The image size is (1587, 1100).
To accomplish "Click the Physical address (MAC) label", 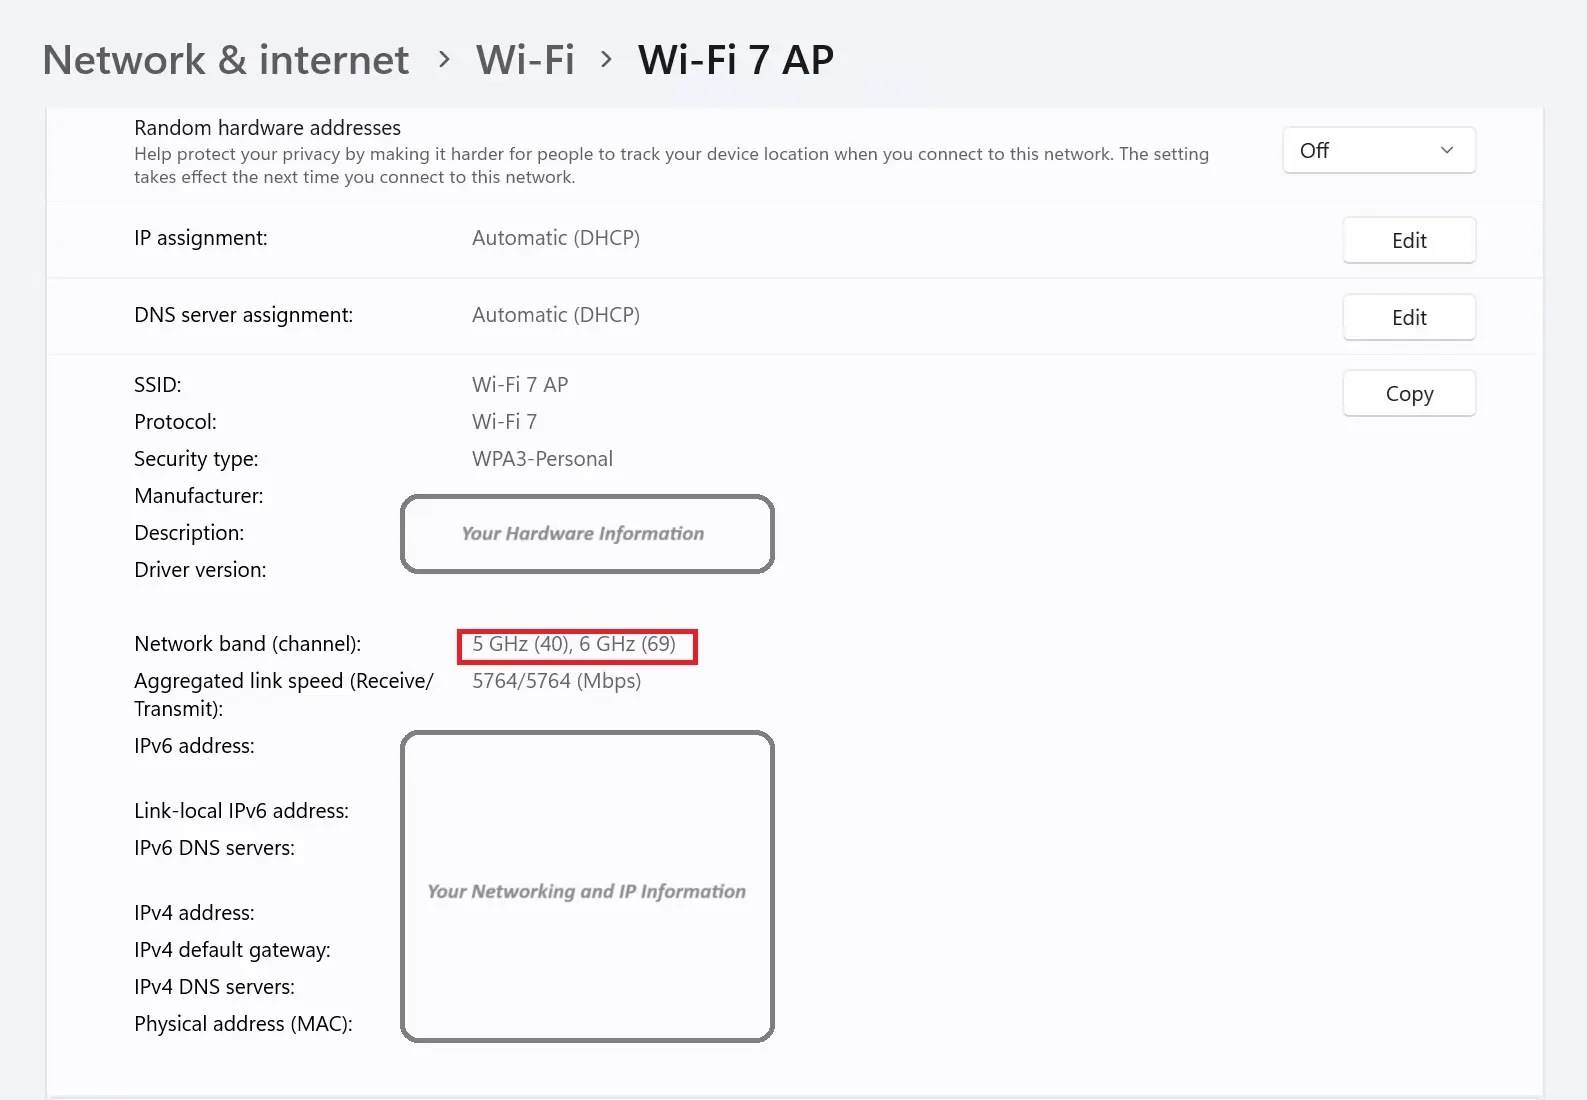I will pos(243,1024).
